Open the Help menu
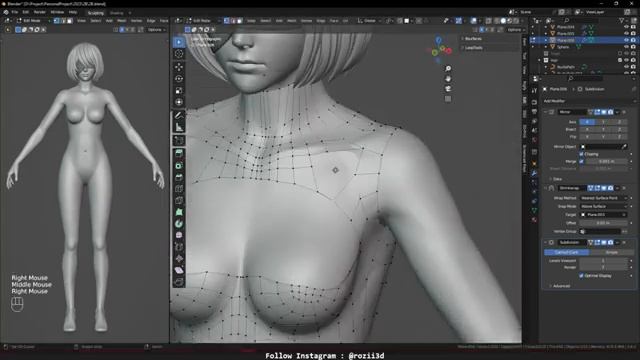This screenshot has width=640, height=360. pyautogui.click(x=73, y=12)
